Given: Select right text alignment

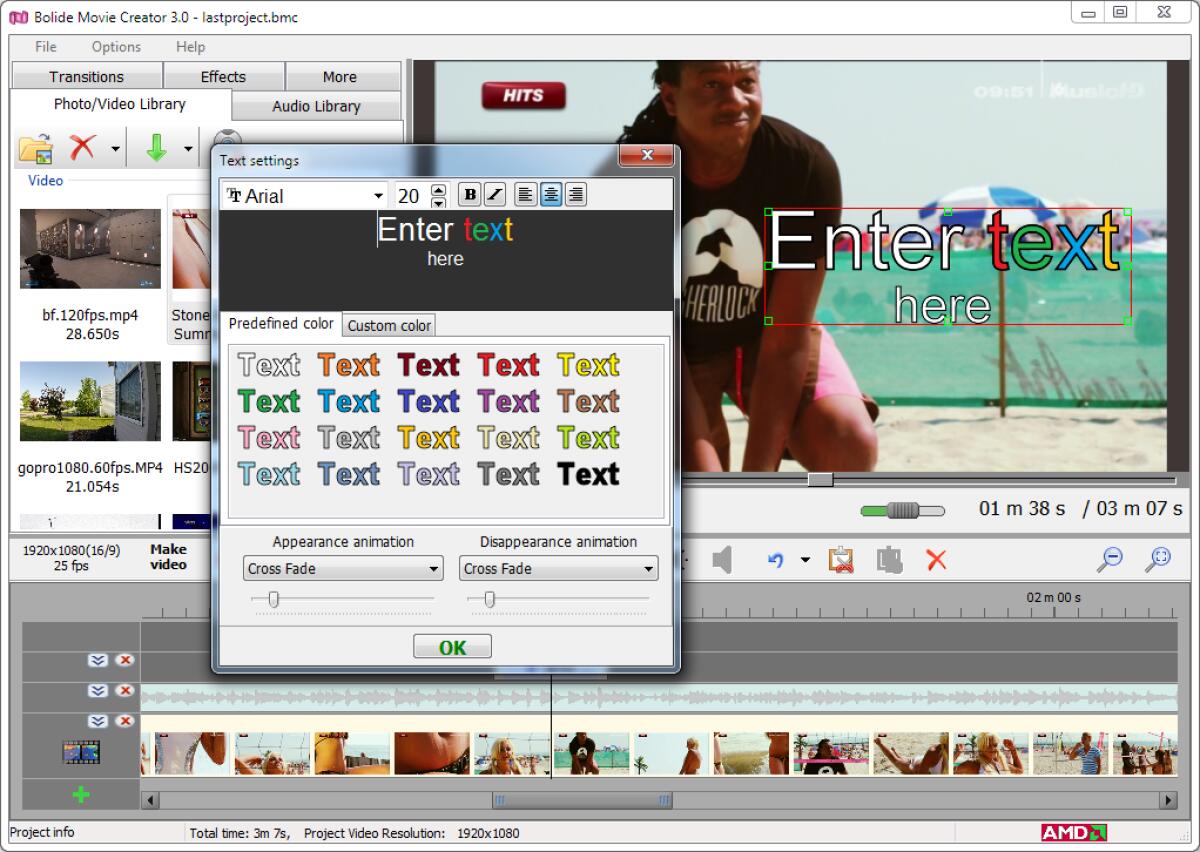Looking at the screenshot, I should point(576,194).
